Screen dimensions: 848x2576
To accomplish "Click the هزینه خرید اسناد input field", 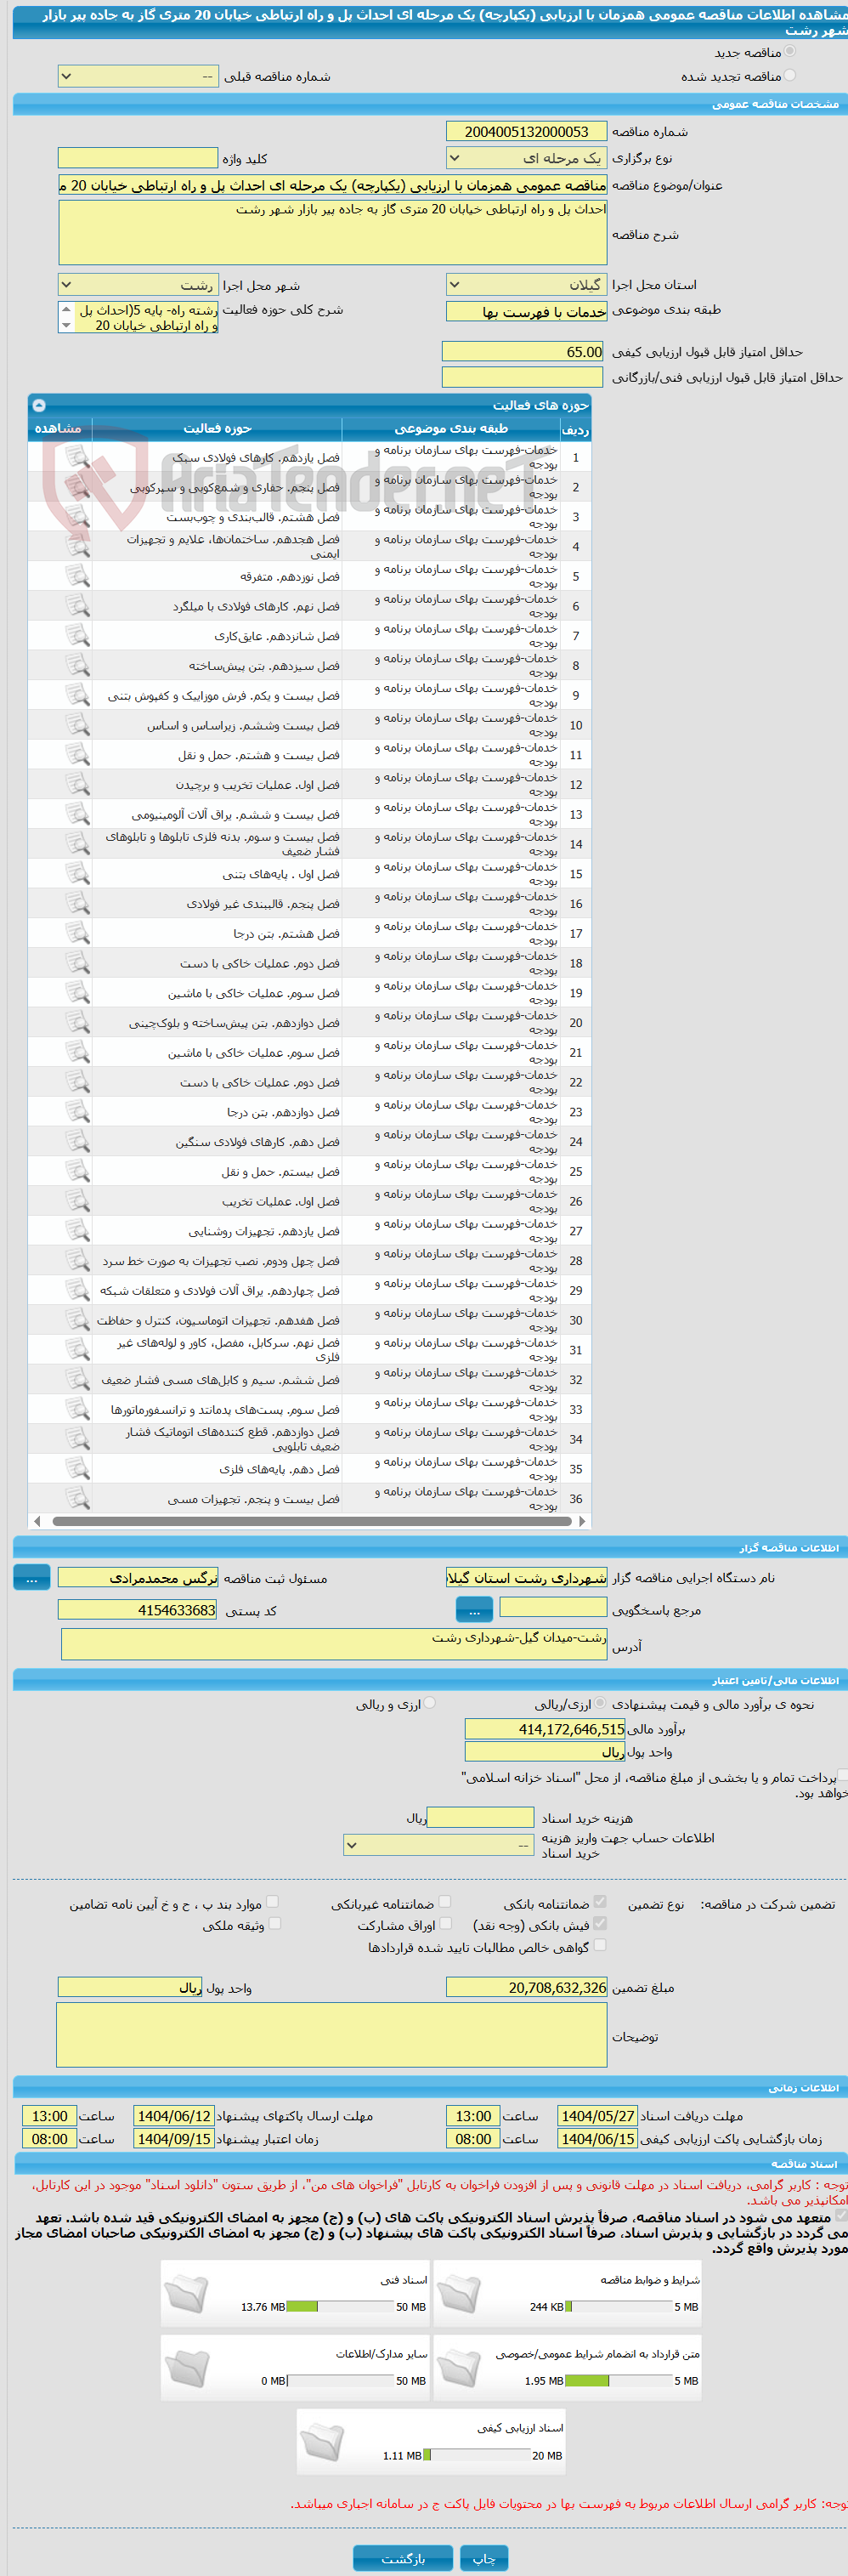I will tap(481, 1817).
